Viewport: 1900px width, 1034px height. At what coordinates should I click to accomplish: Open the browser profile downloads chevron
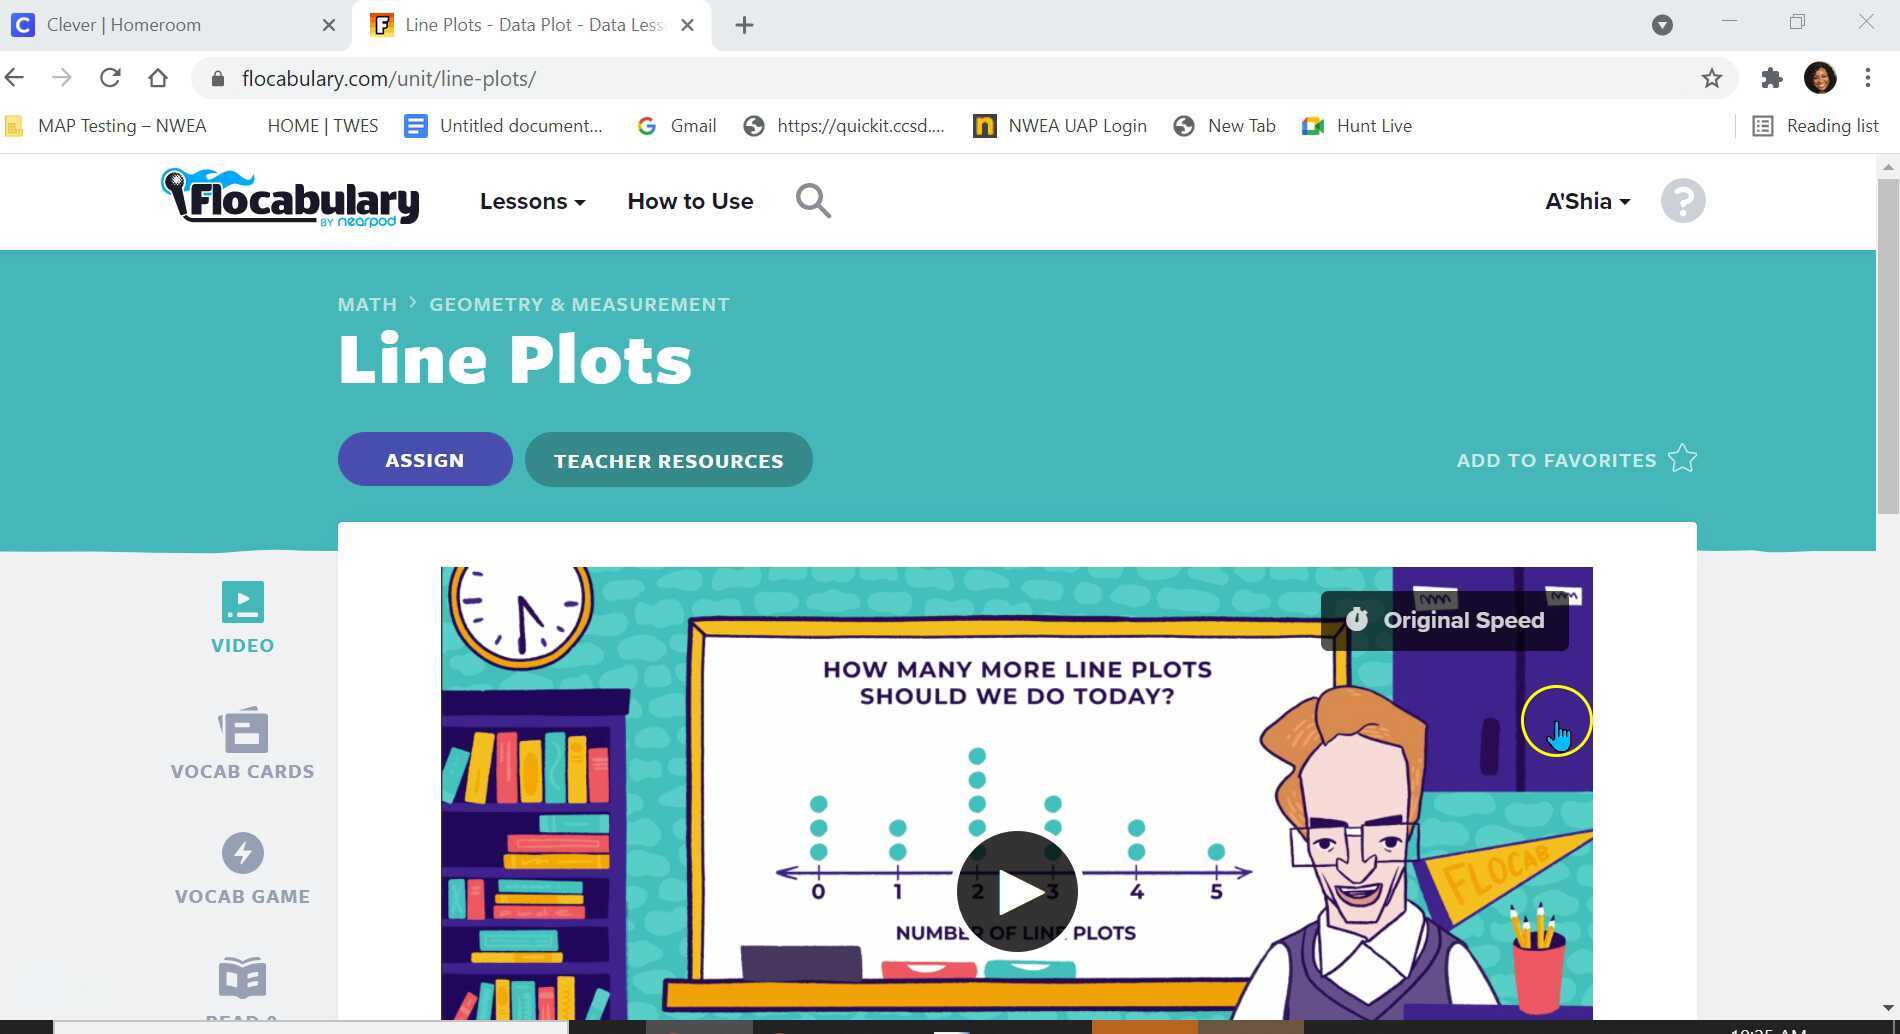click(1663, 24)
